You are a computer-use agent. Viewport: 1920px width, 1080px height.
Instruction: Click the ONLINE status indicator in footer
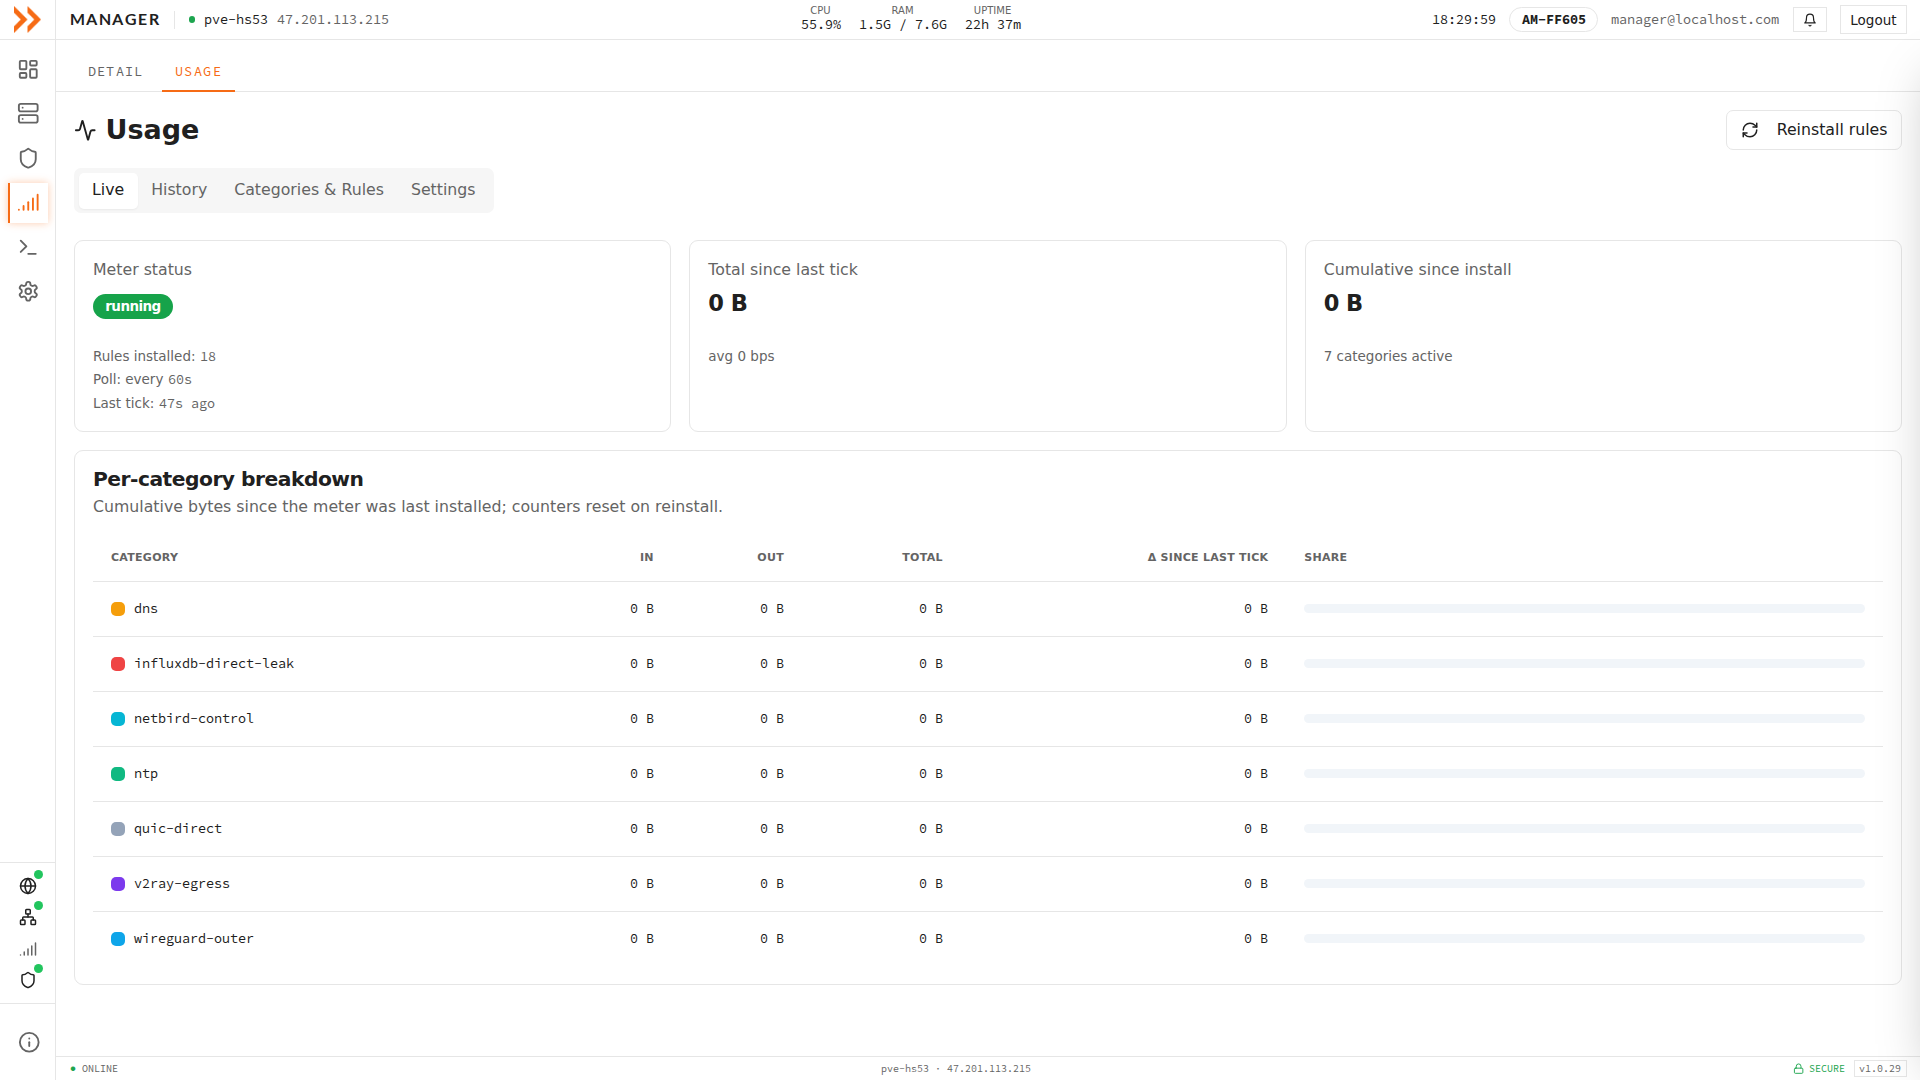coord(94,1069)
